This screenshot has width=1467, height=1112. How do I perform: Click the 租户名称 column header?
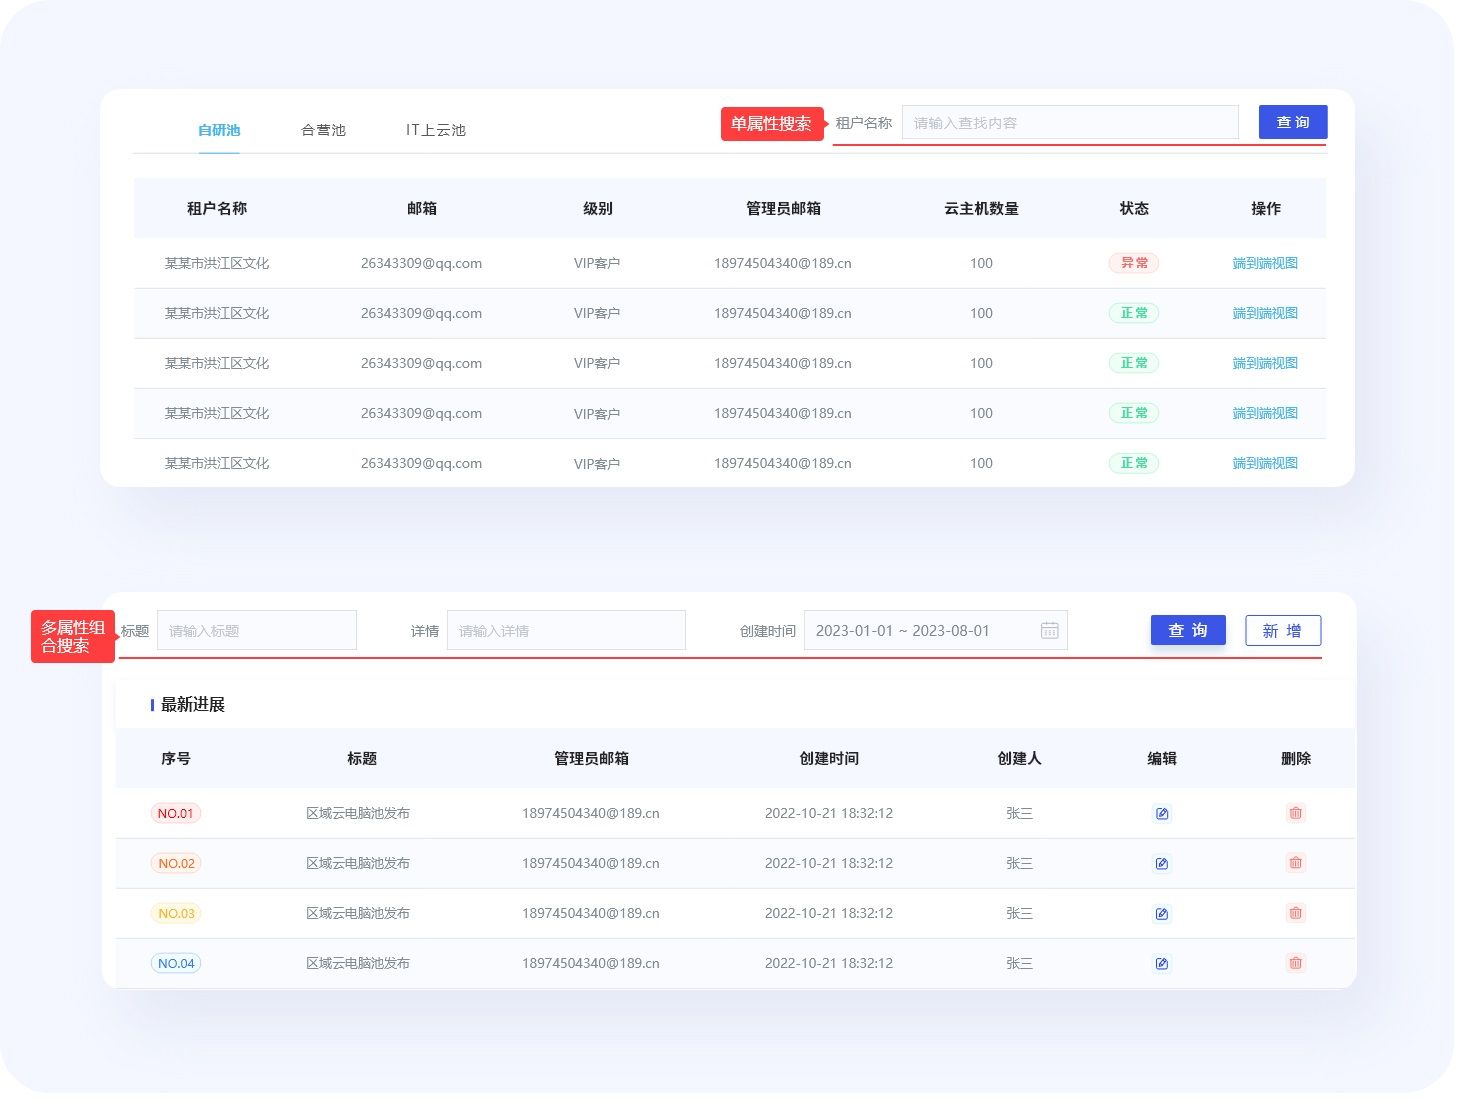pyautogui.click(x=217, y=208)
